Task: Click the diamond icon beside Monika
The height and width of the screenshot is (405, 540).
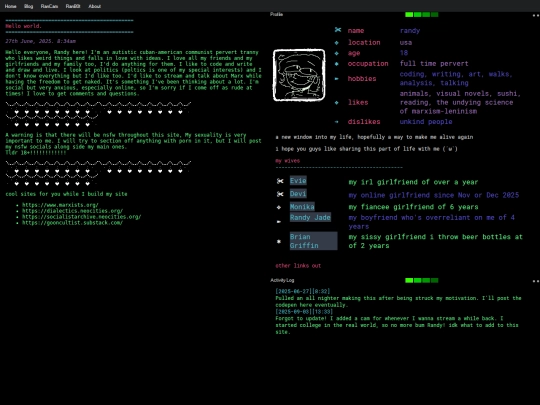Action: pos(279,207)
